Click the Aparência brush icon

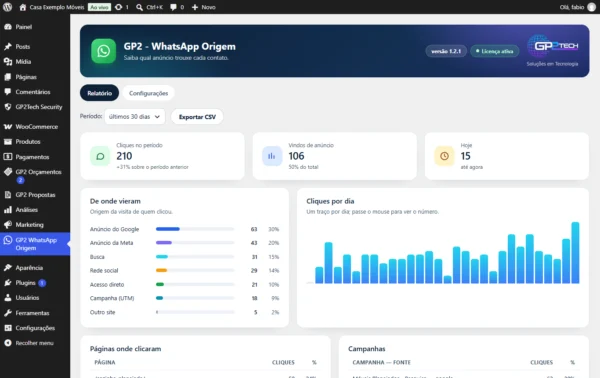pos(8,267)
